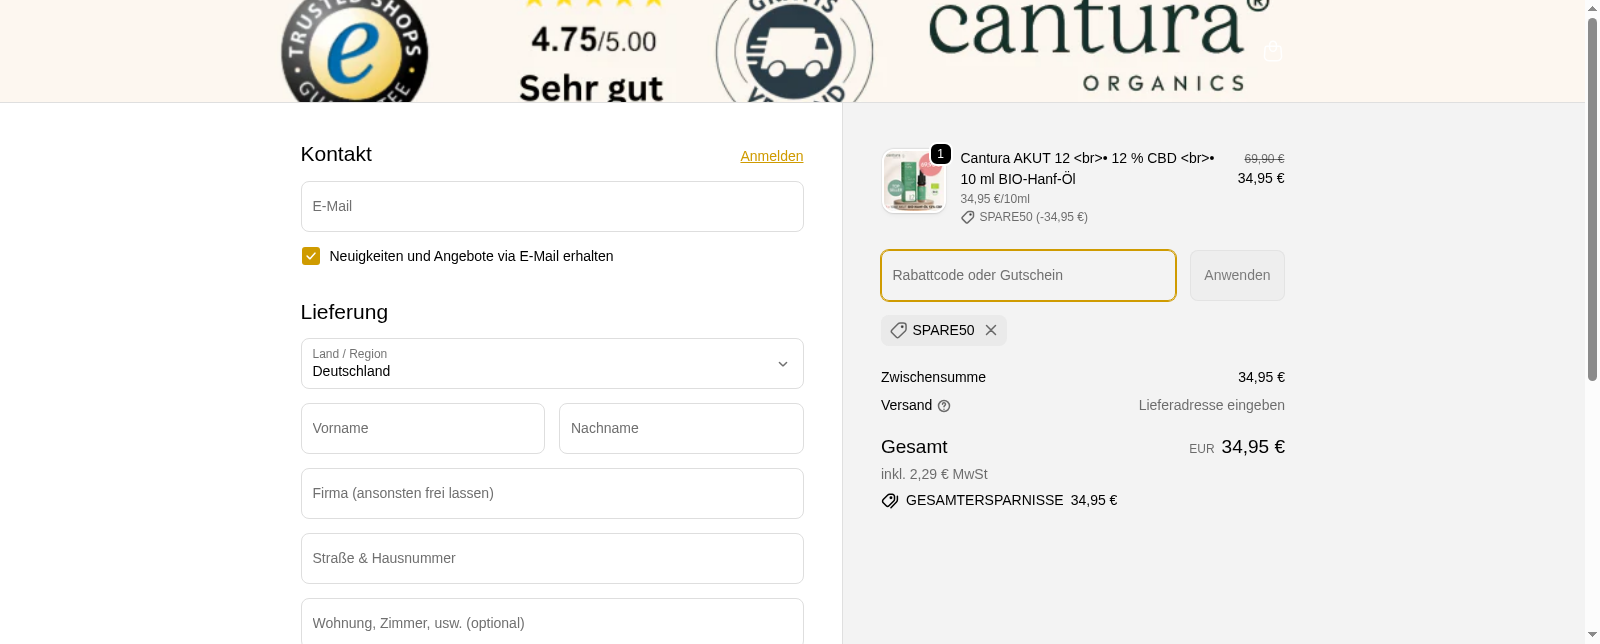Click the GESAMTERSPARNISSE tag icon
Screen dimensions: 1600x644
coord(890,501)
